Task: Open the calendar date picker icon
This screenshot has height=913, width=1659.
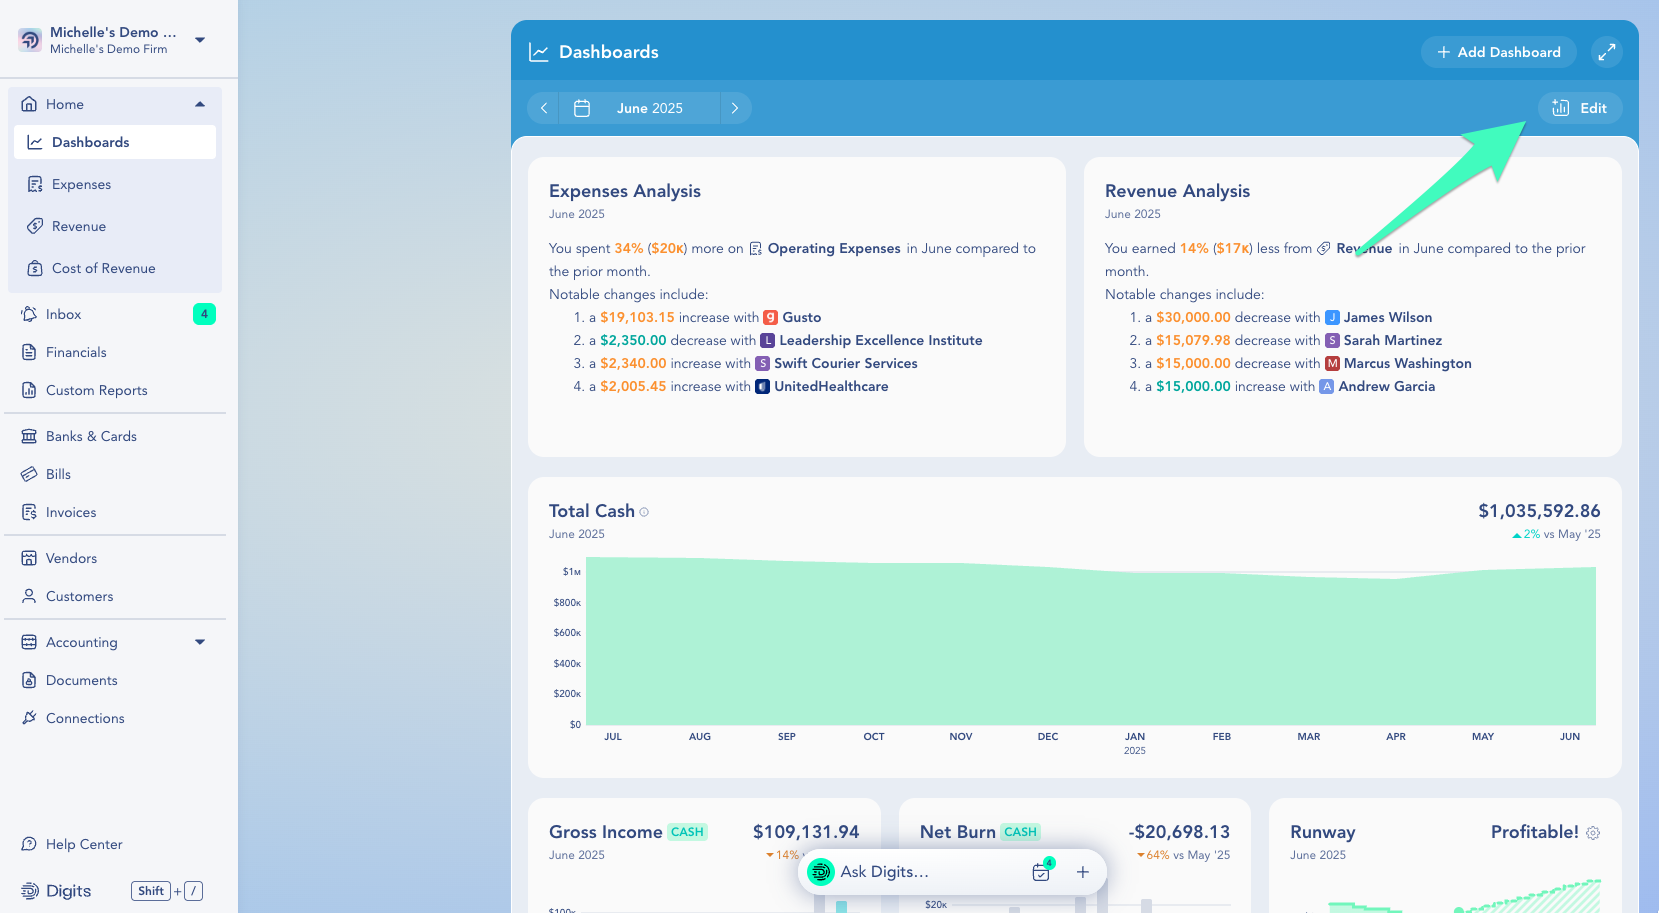Action: tap(582, 108)
